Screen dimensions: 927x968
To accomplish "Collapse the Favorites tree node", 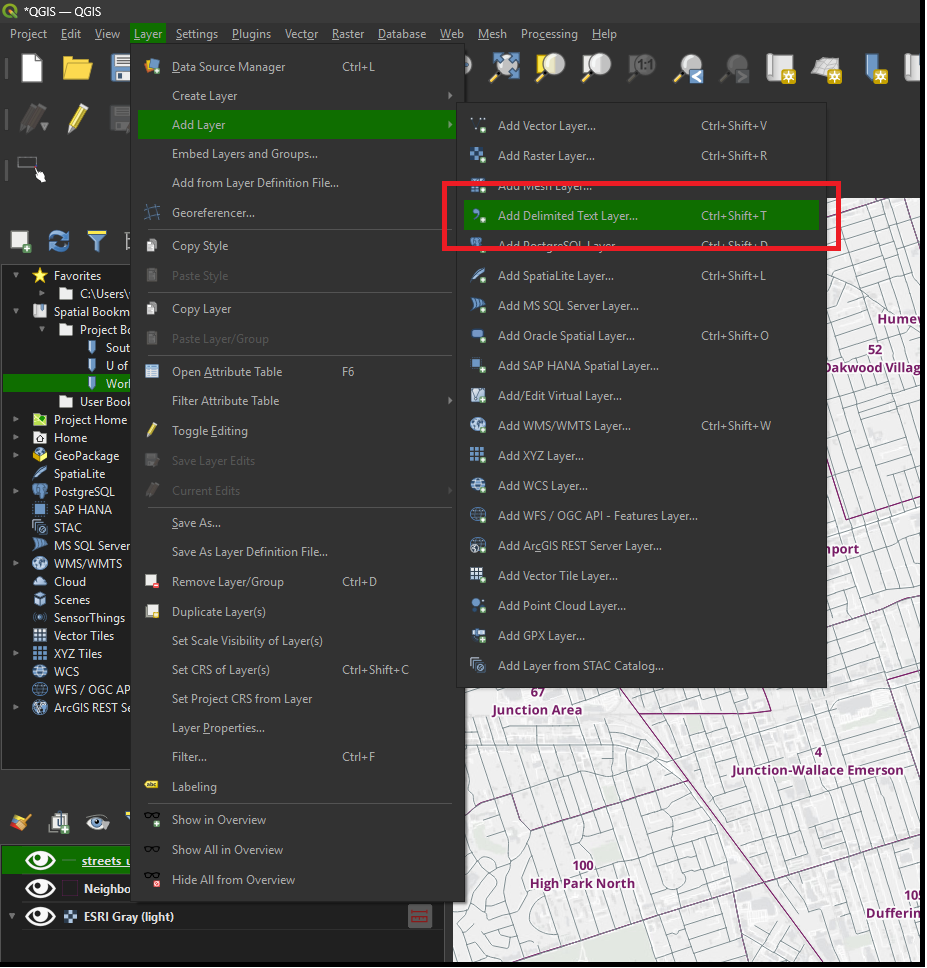I will pos(16,275).
